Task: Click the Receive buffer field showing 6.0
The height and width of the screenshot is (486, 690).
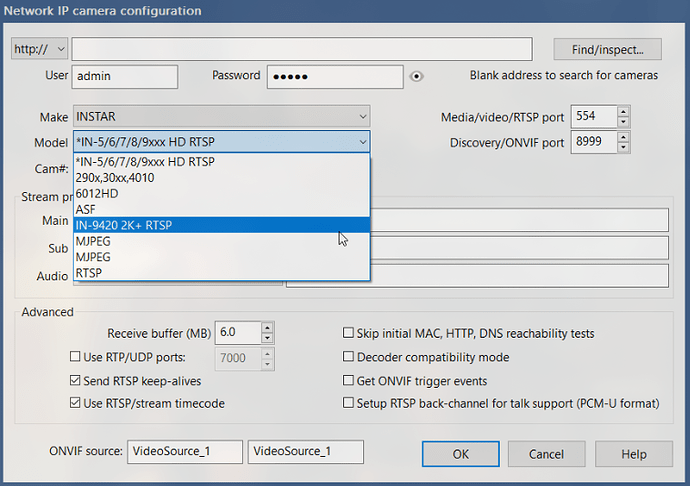Action: tap(238, 333)
